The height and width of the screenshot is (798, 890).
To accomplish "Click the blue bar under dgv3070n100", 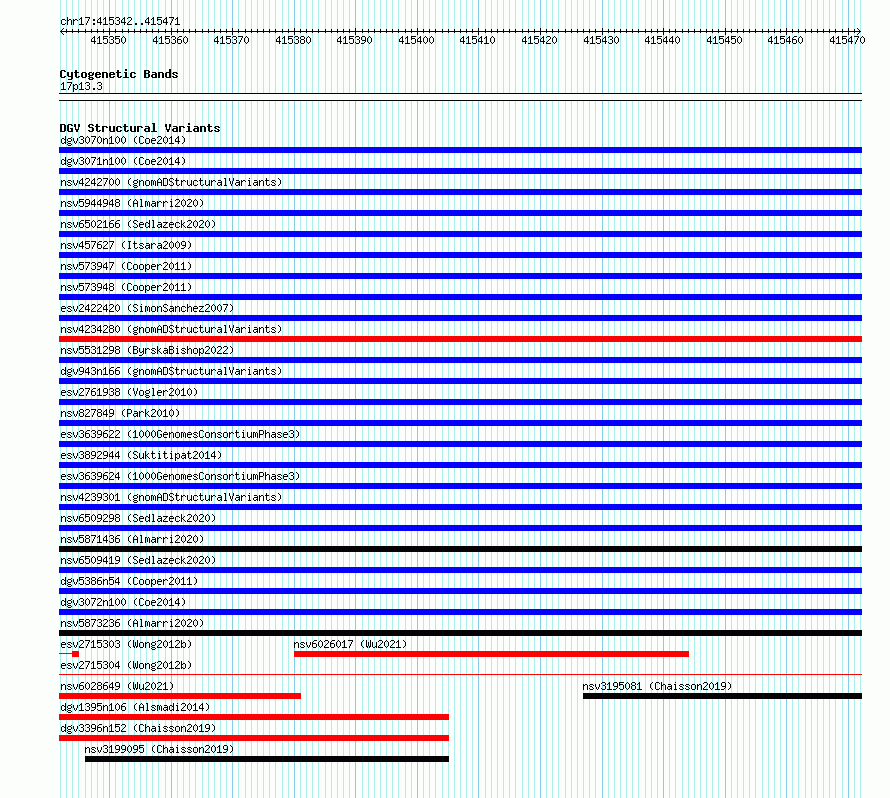I will pyautogui.click(x=460, y=150).
